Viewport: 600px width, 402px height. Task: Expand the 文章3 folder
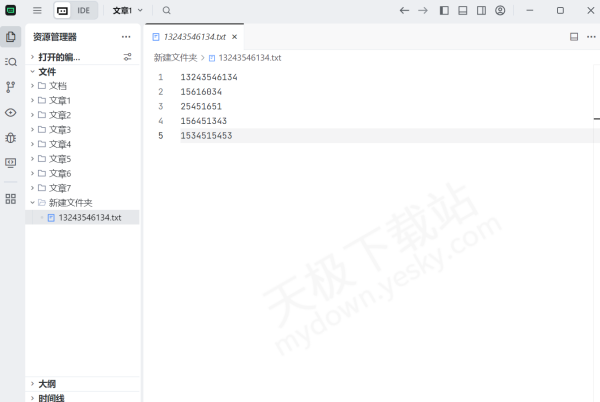click(60, 130)
